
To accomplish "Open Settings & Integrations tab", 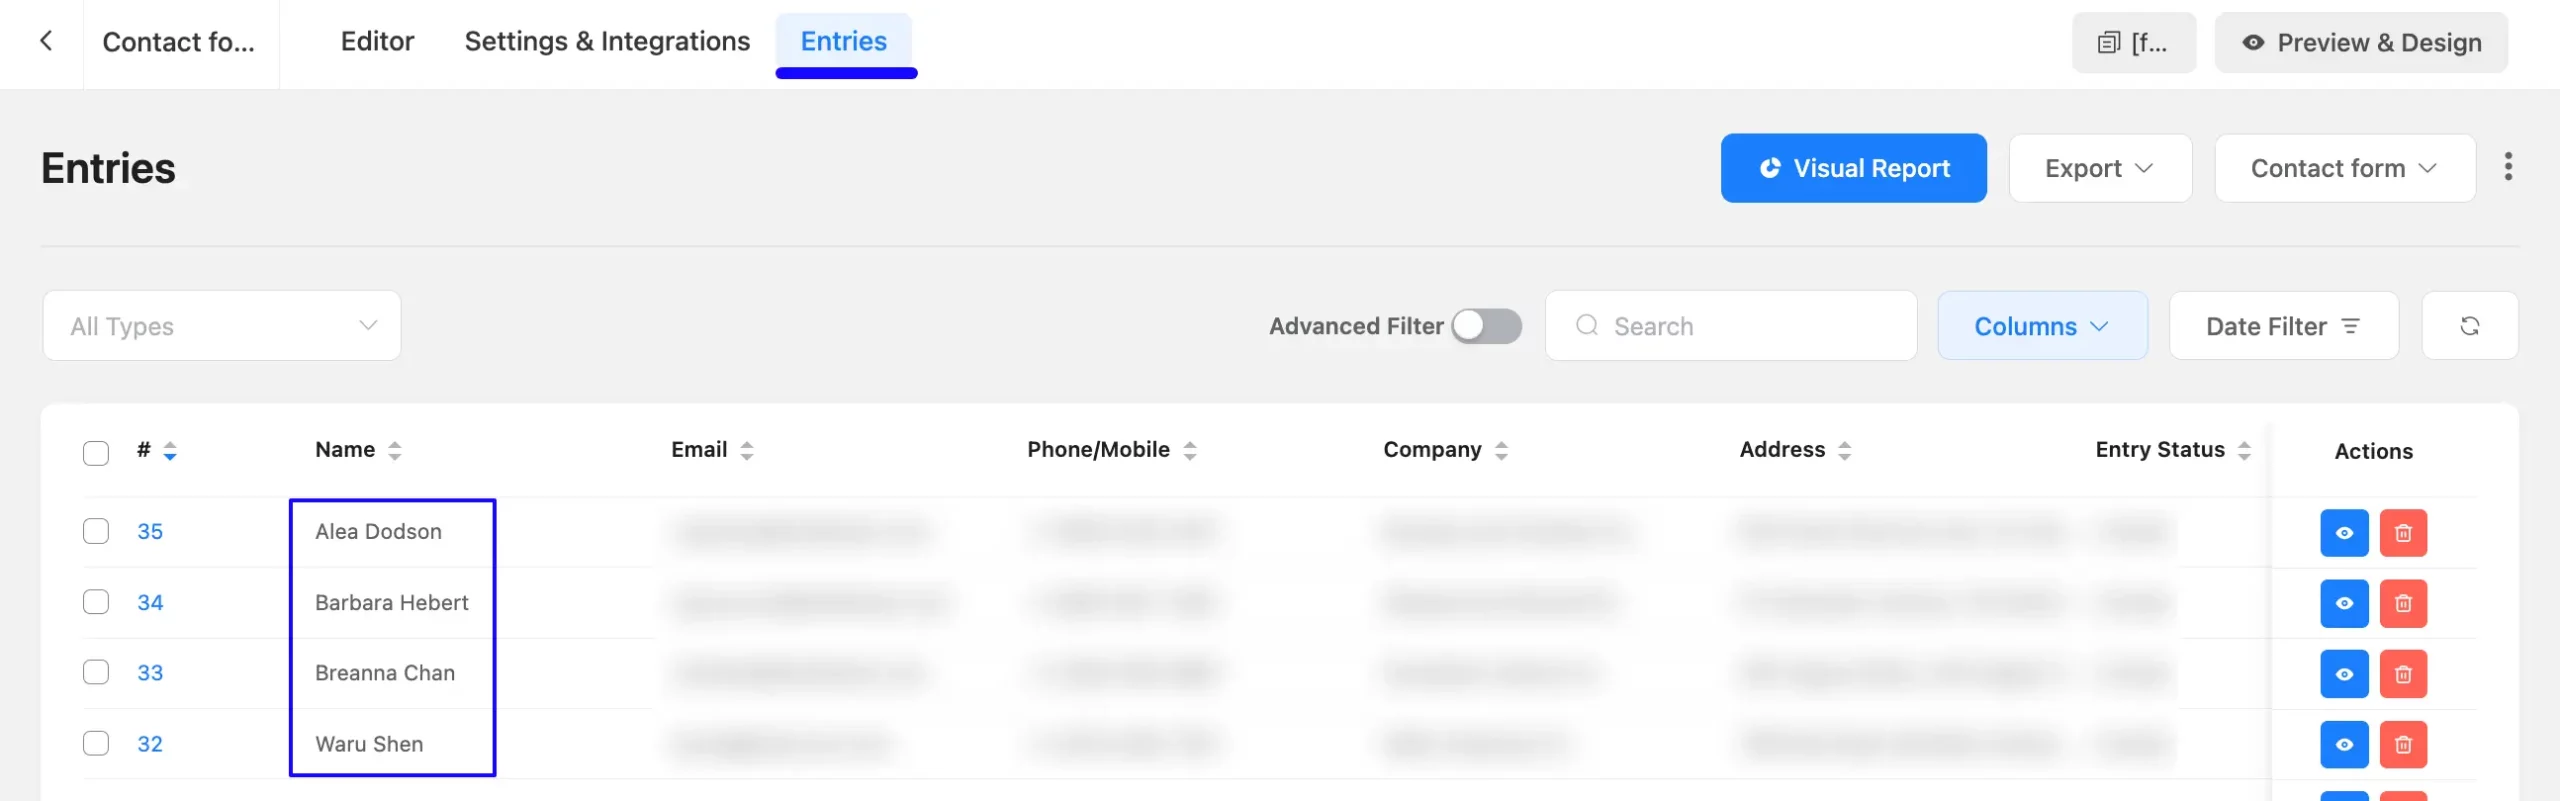I will (607, 41).
